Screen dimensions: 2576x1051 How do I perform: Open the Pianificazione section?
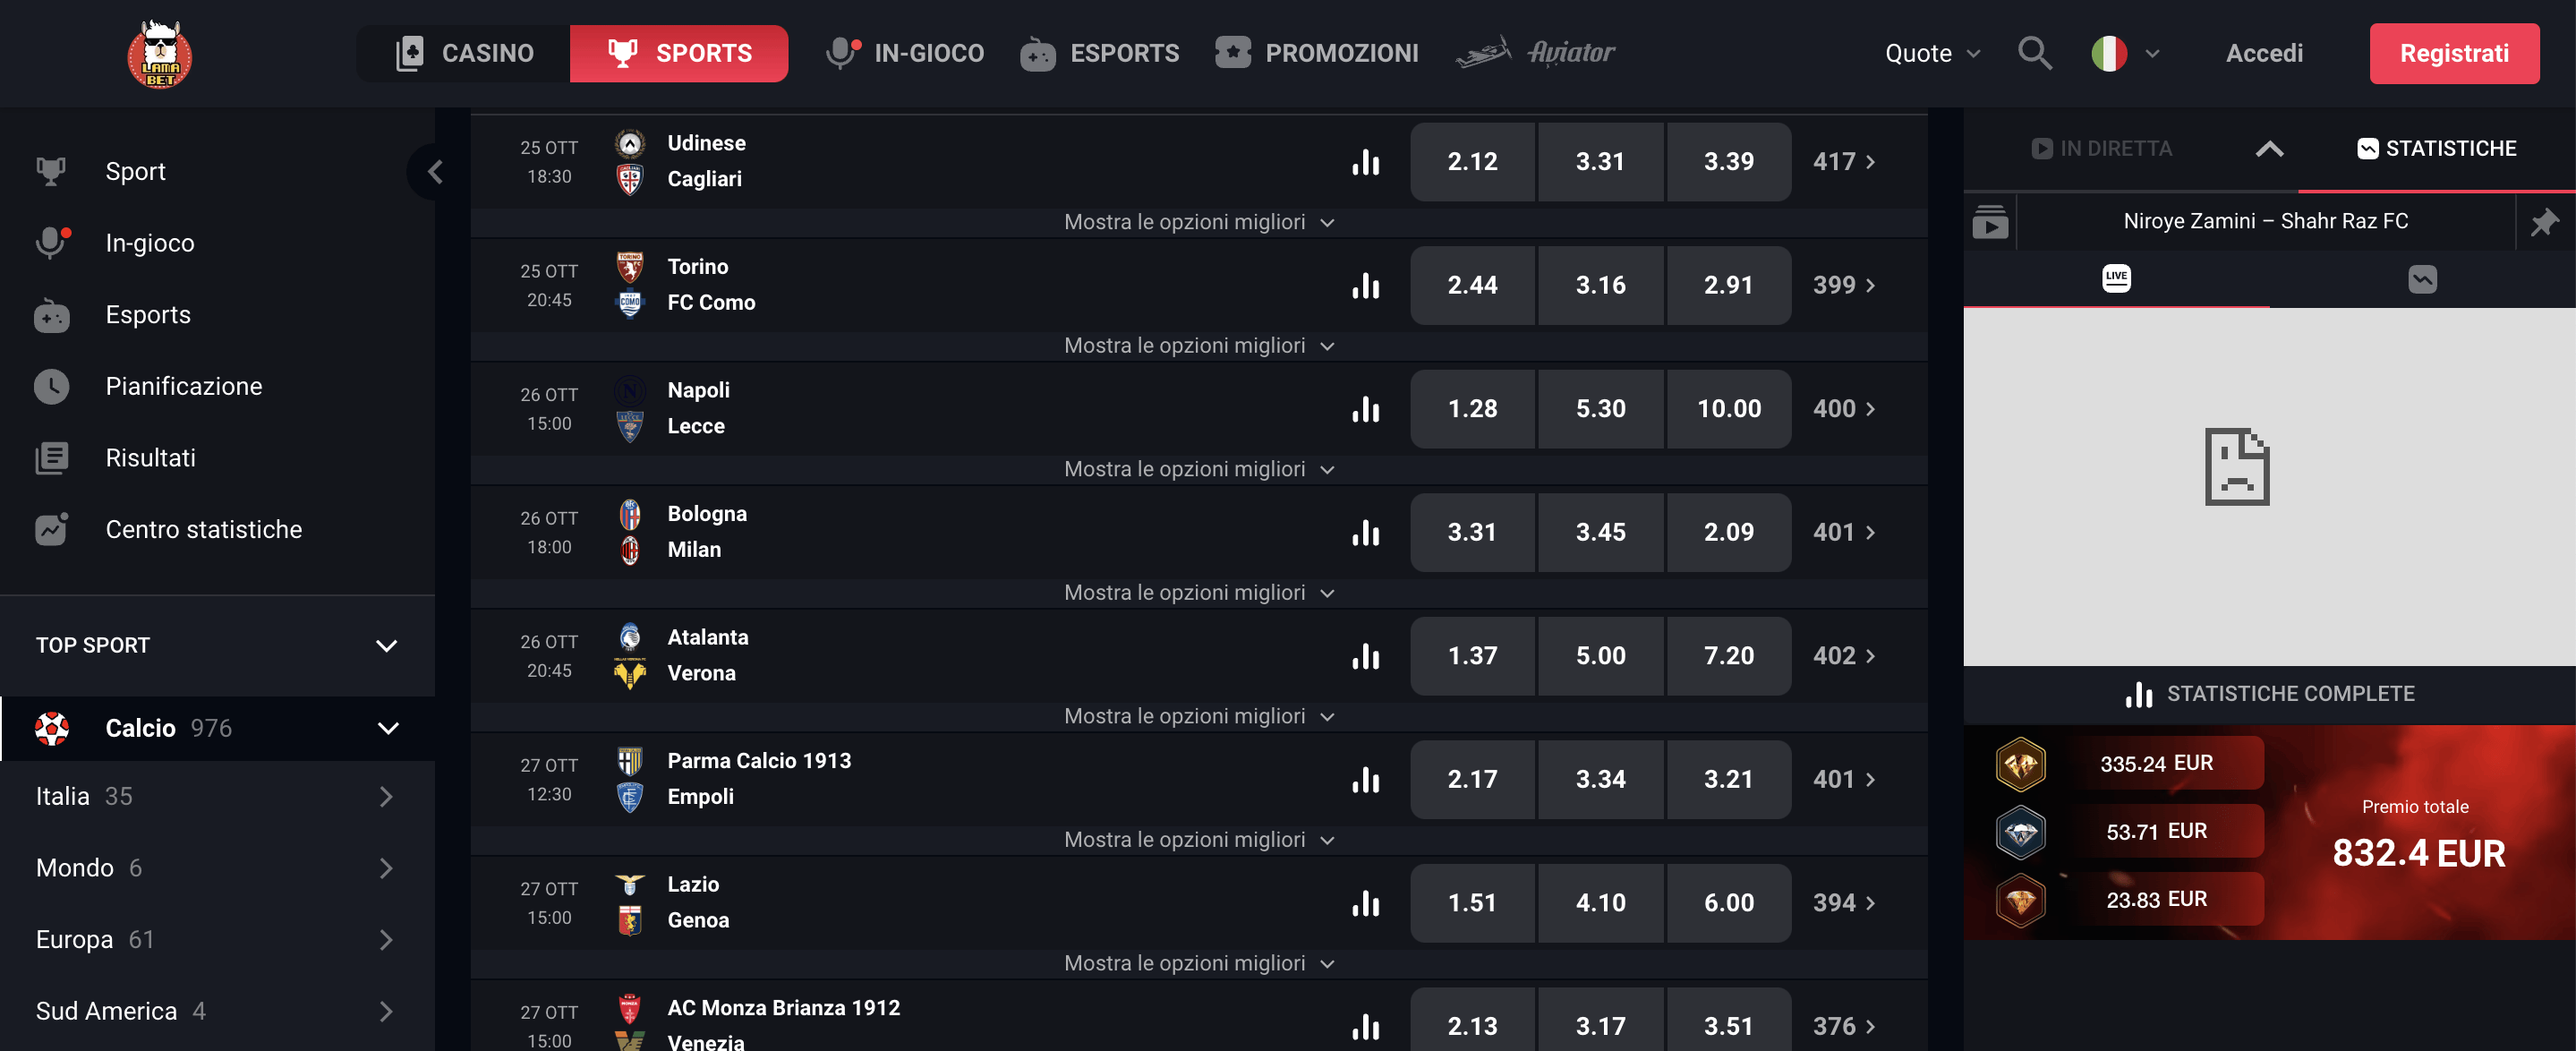(184, 385)
